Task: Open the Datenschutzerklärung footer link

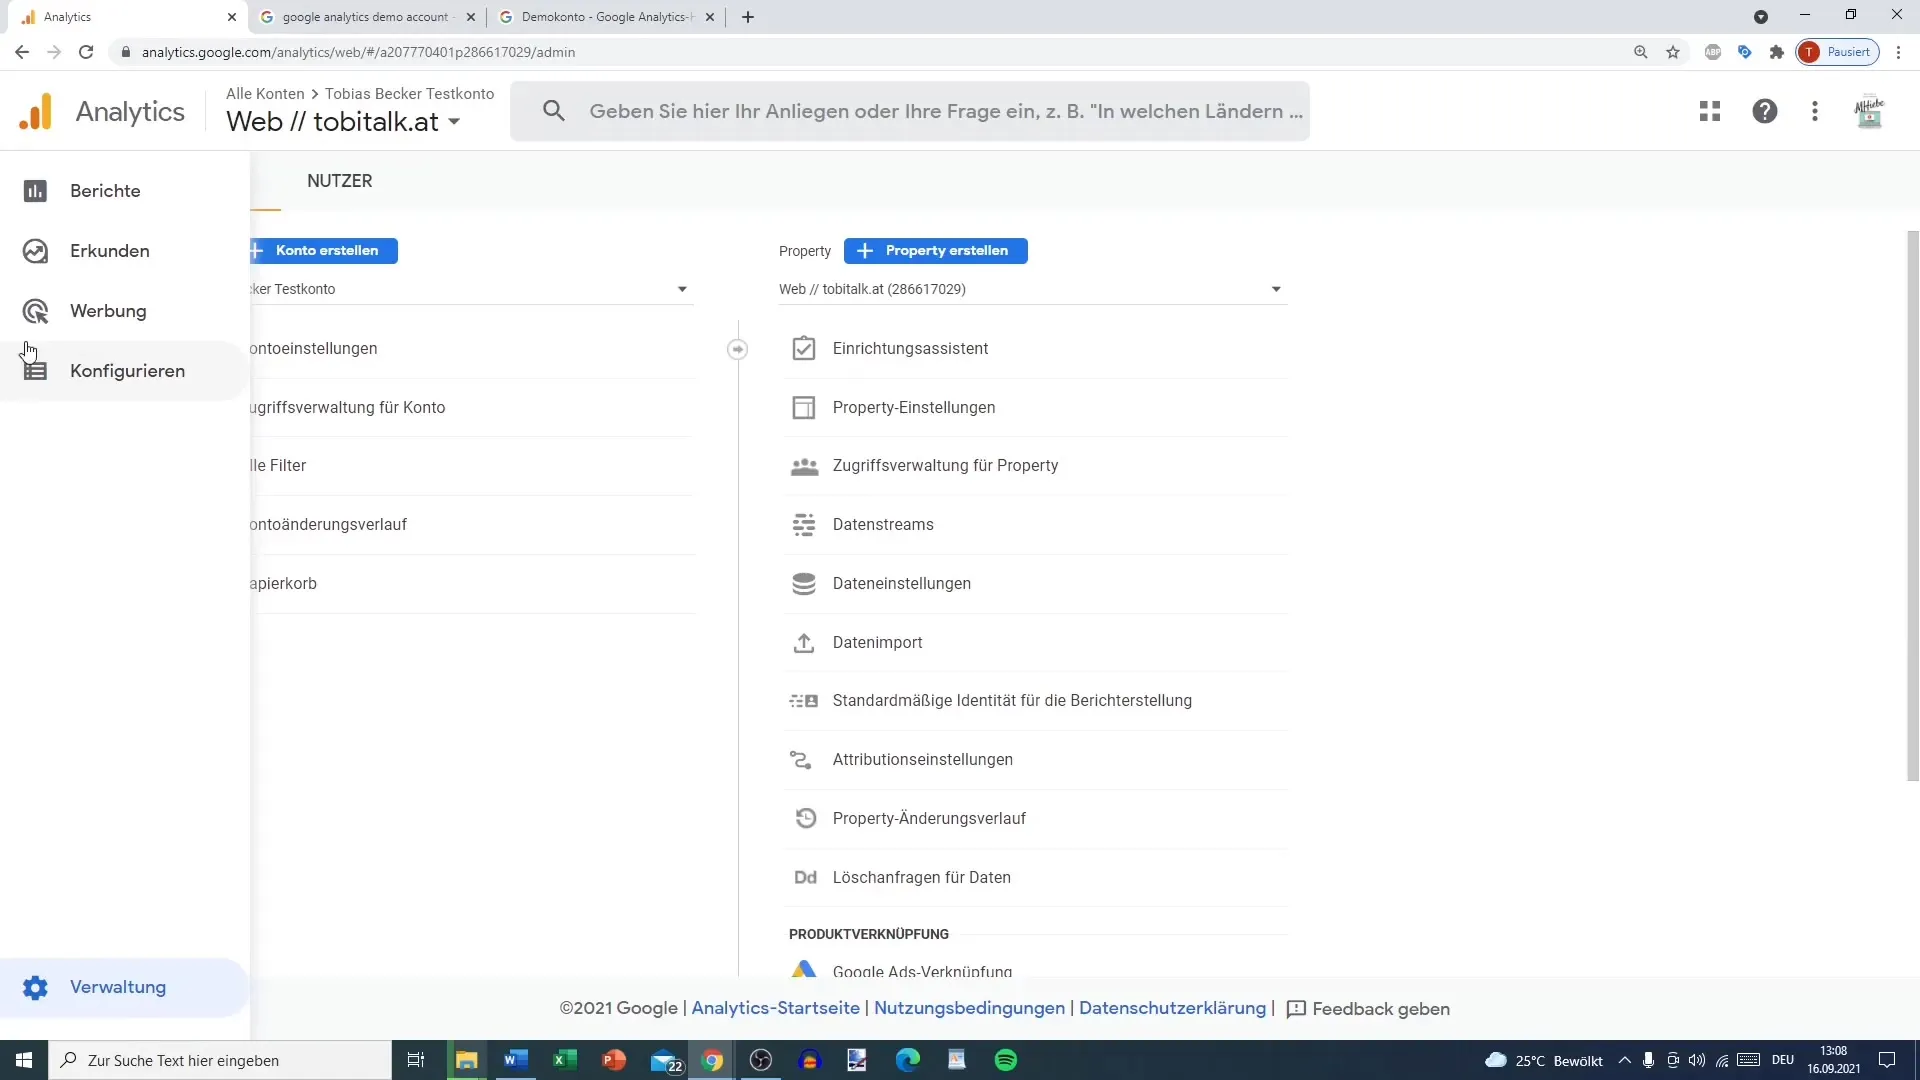Action: point(1172,1009)
